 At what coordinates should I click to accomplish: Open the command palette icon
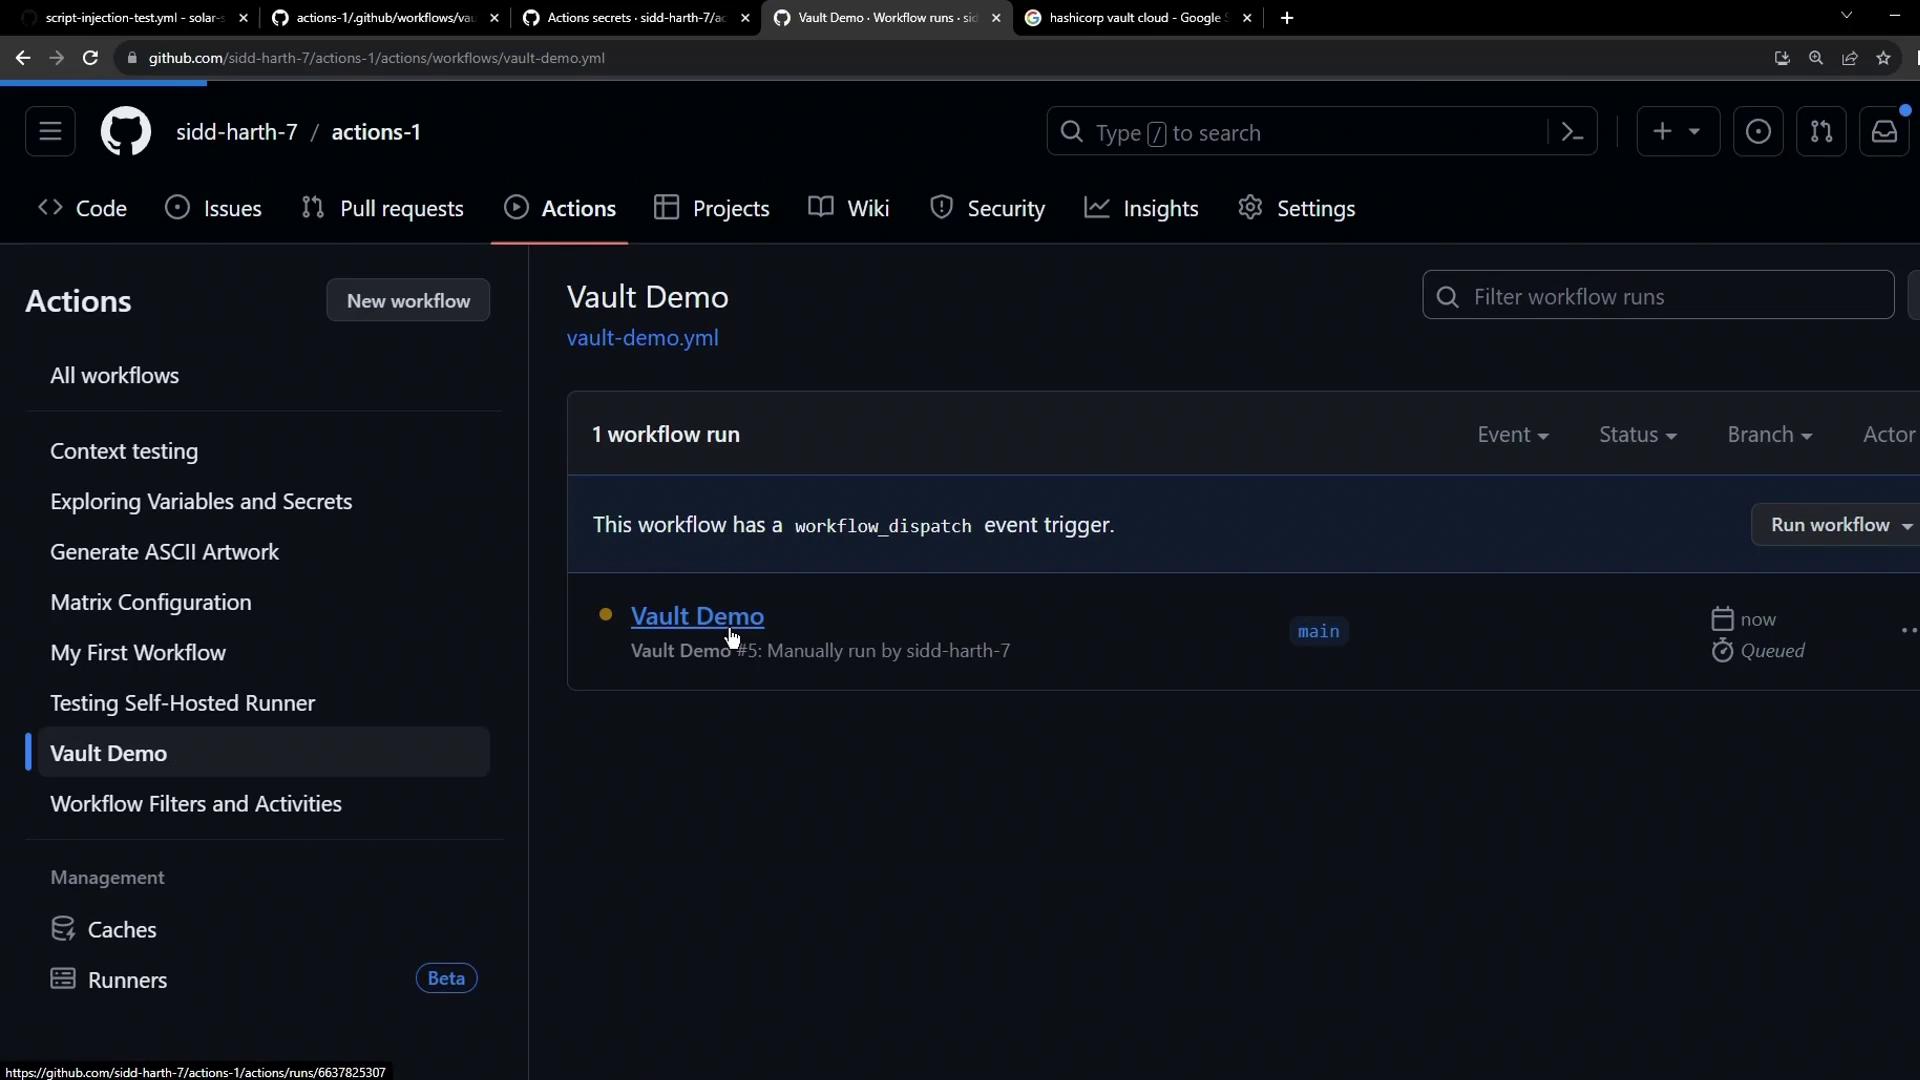1572,132
